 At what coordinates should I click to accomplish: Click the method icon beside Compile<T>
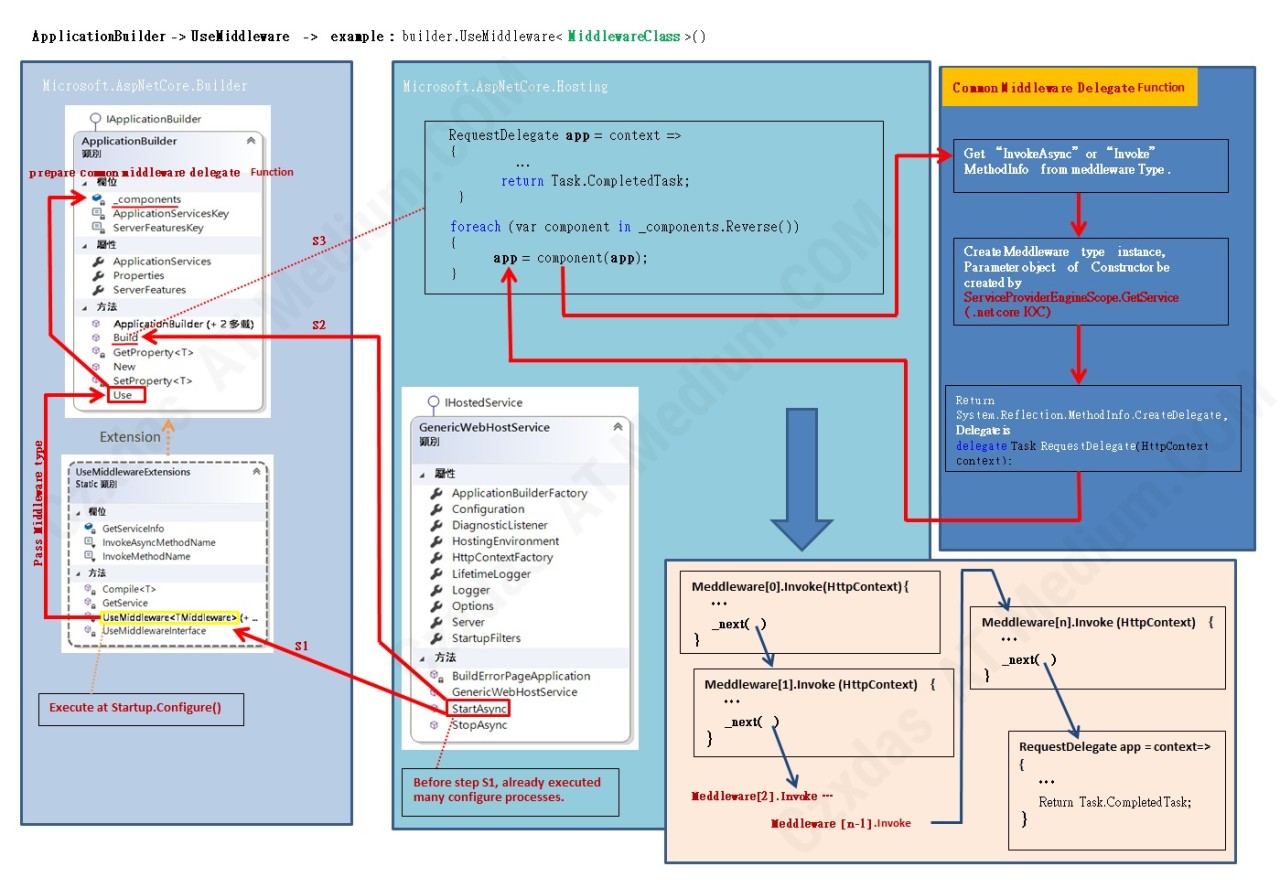tap(89, 589)
